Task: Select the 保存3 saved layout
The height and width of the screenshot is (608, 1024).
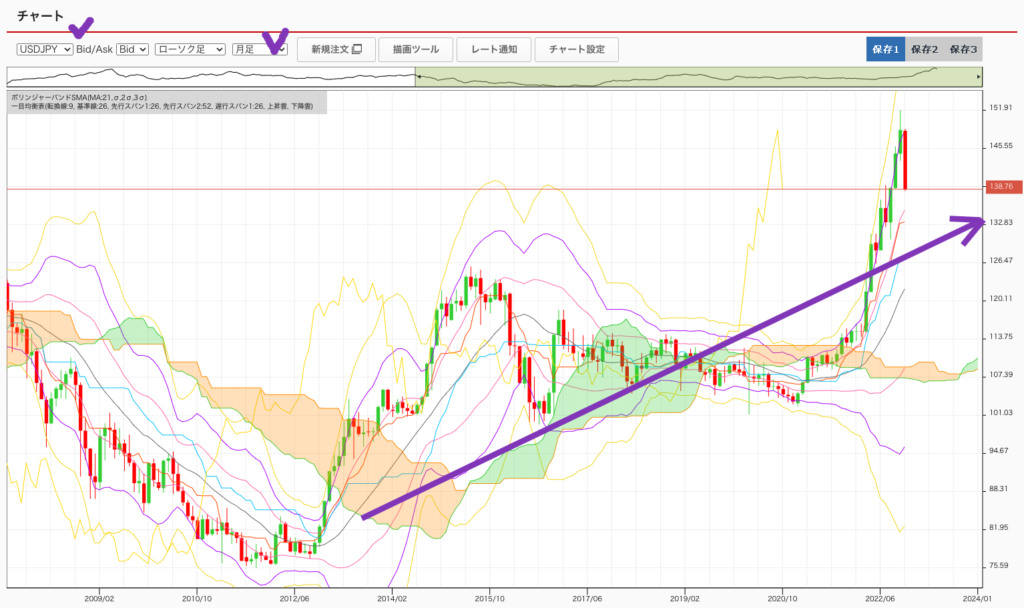Action: click(x=963, y=49)
